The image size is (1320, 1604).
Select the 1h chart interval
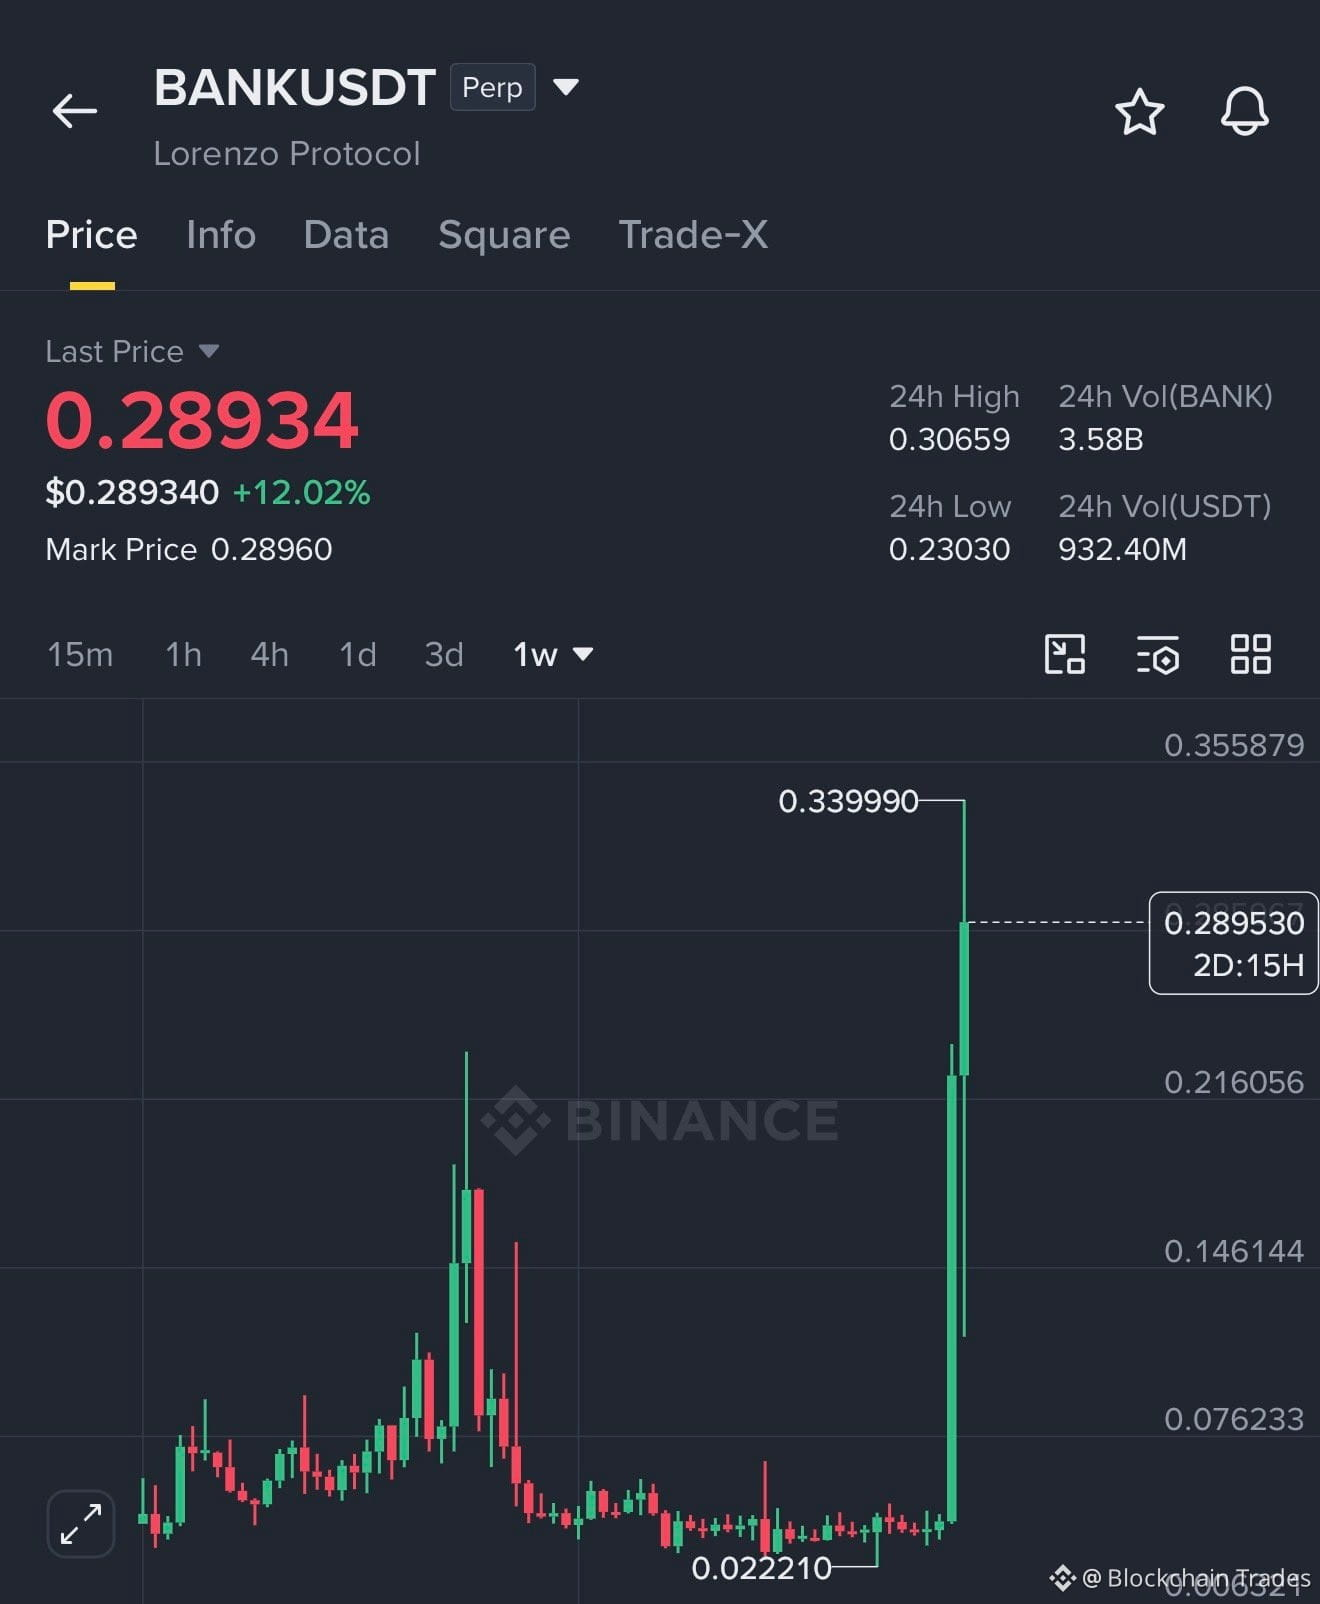point(183,654)
